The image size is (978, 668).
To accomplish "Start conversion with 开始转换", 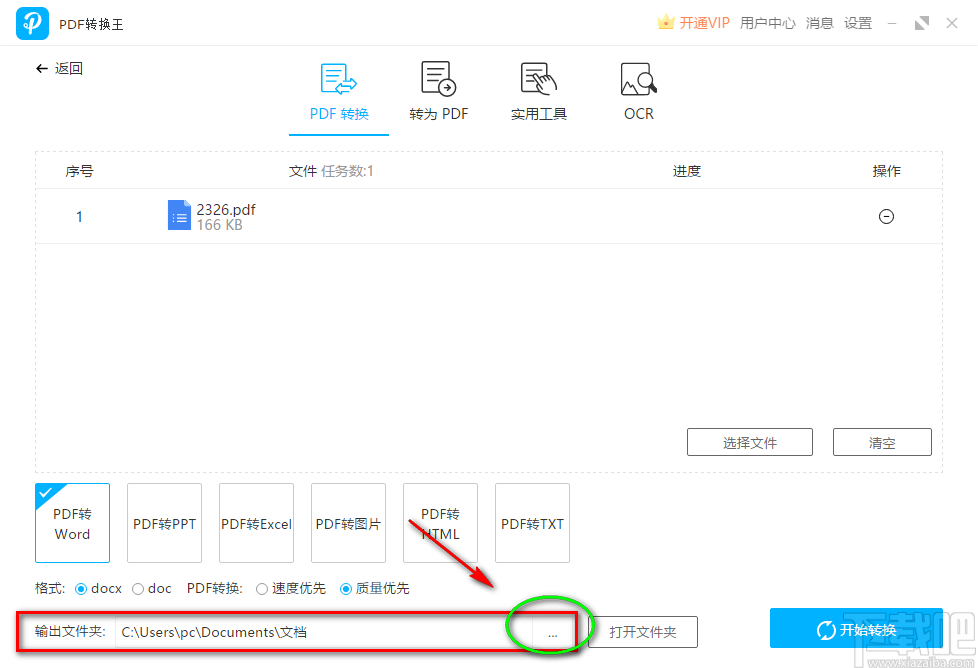I will pyautogui.click(x=856, y=629).
